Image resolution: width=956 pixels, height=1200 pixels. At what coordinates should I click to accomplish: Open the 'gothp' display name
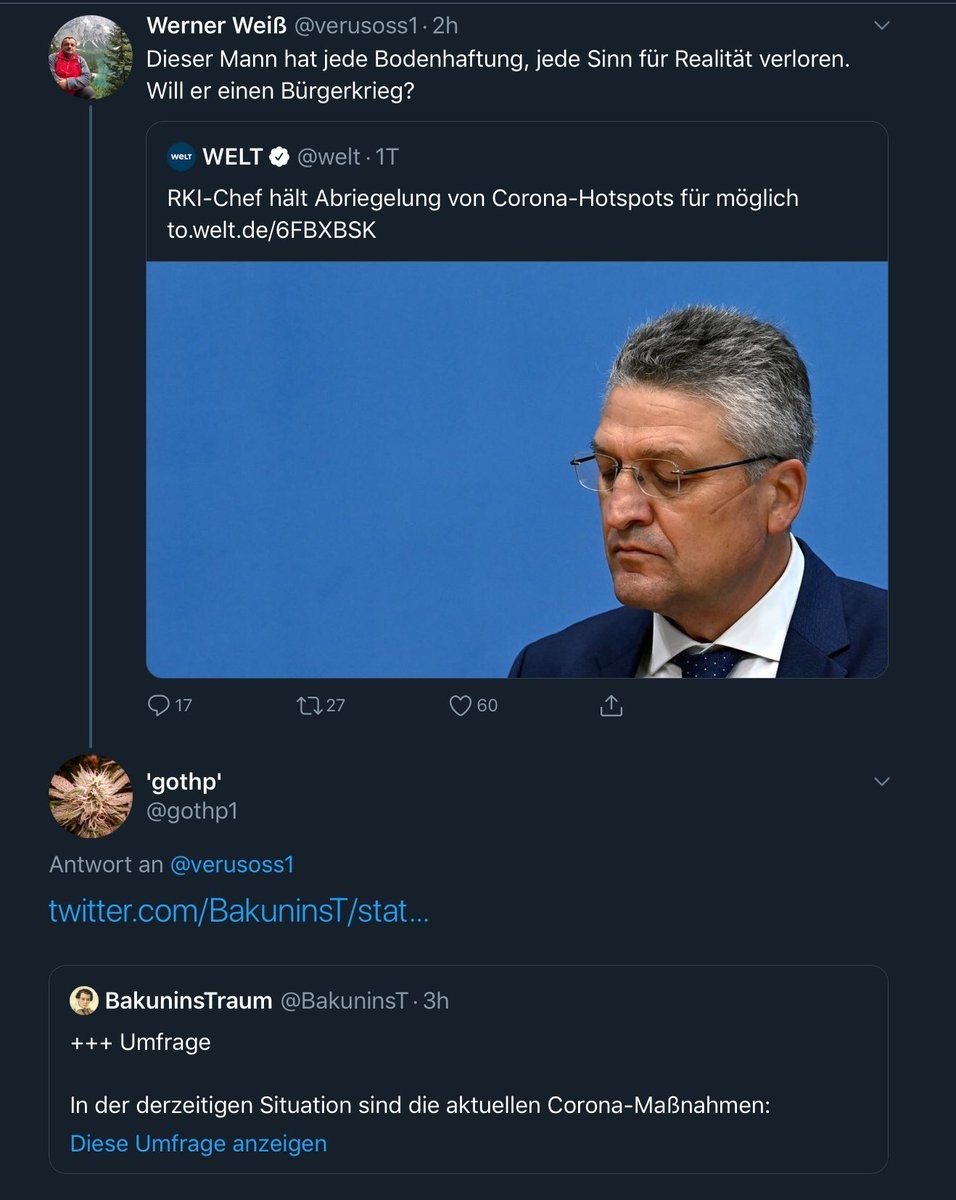click(183, 781)
